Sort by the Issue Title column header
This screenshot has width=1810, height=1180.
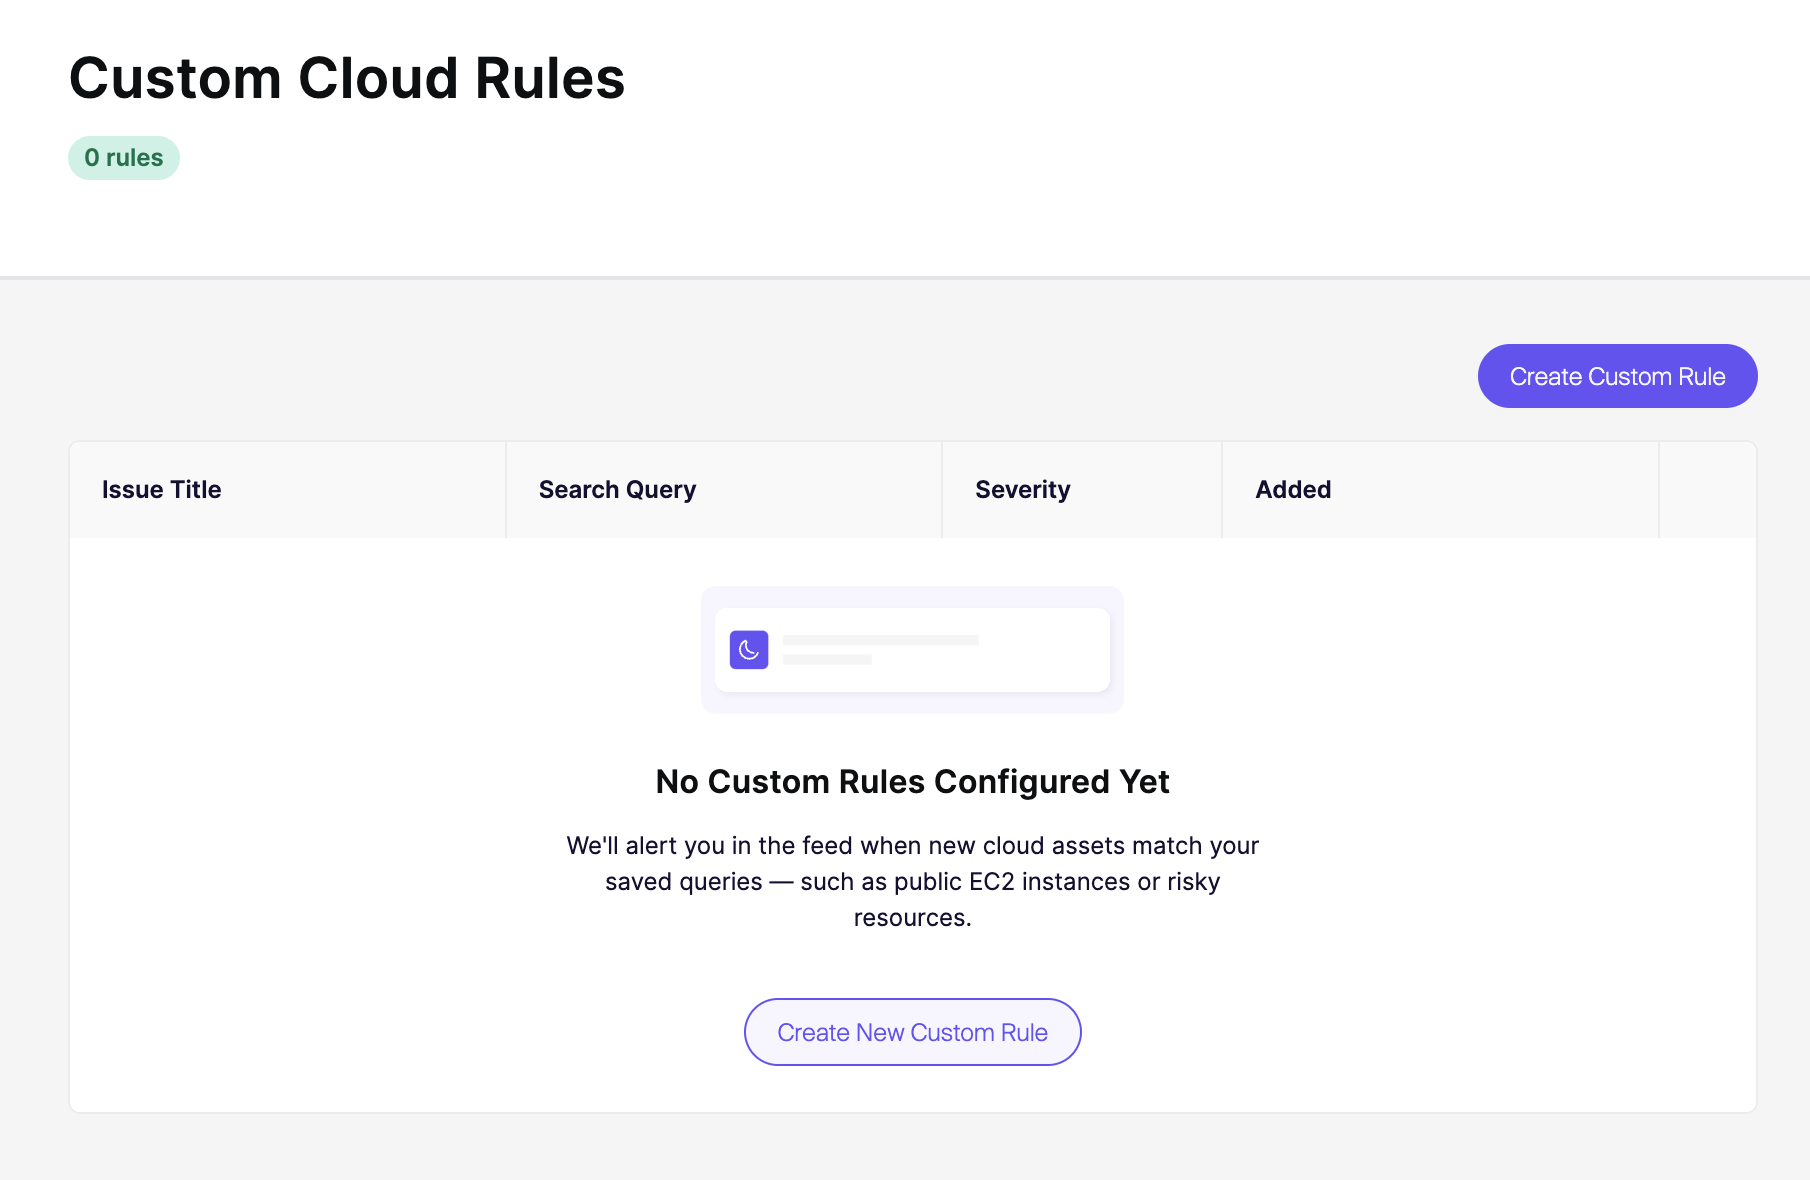pos(162,490)
